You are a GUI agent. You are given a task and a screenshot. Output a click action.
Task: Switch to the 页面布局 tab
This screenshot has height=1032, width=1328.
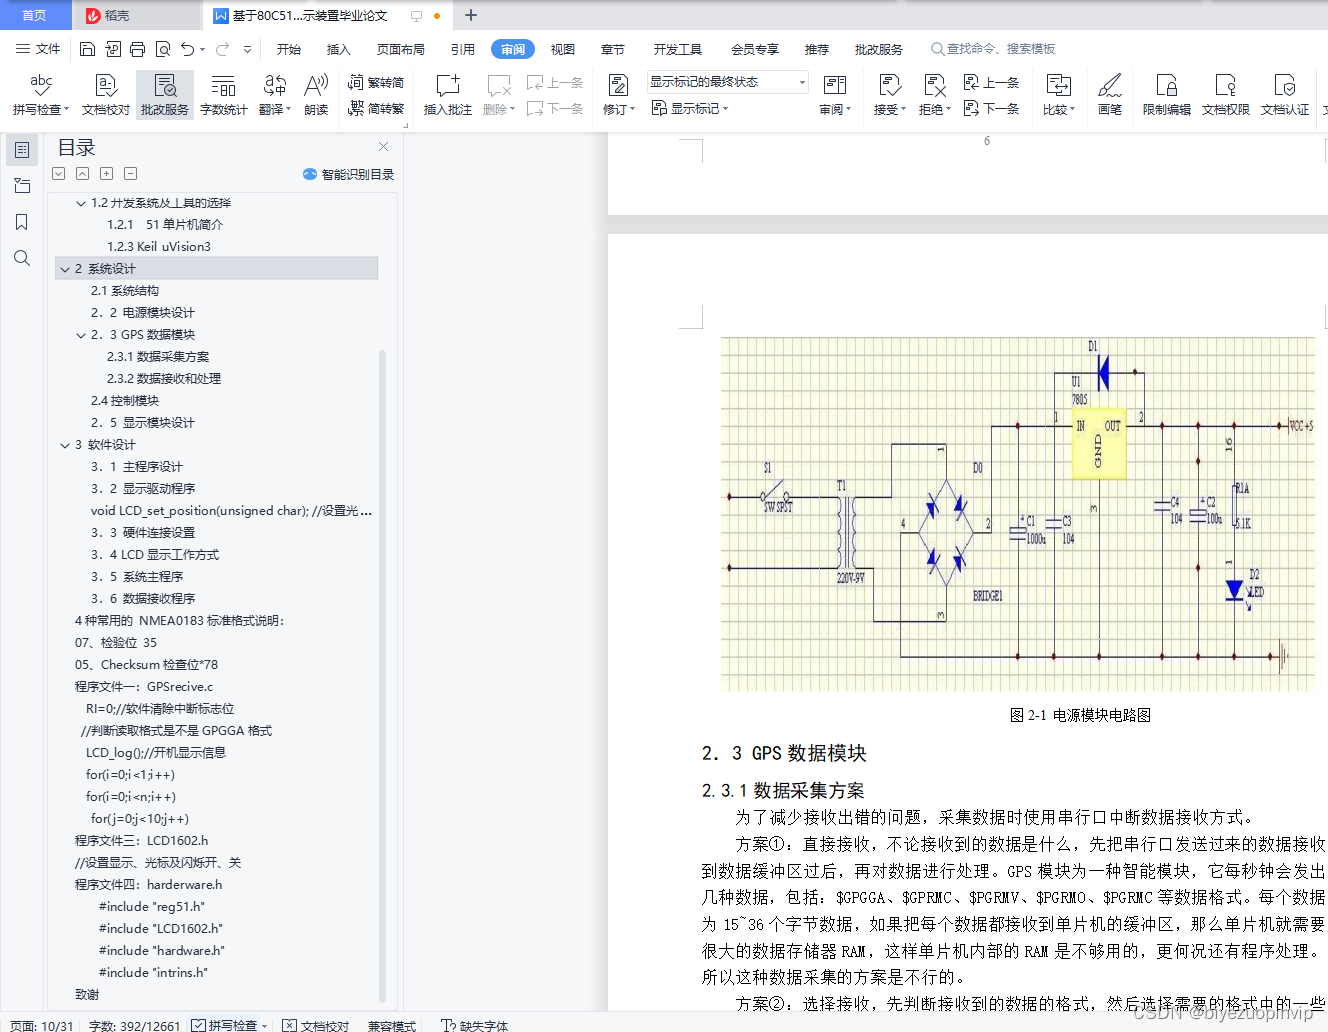[x=401, y=49]
